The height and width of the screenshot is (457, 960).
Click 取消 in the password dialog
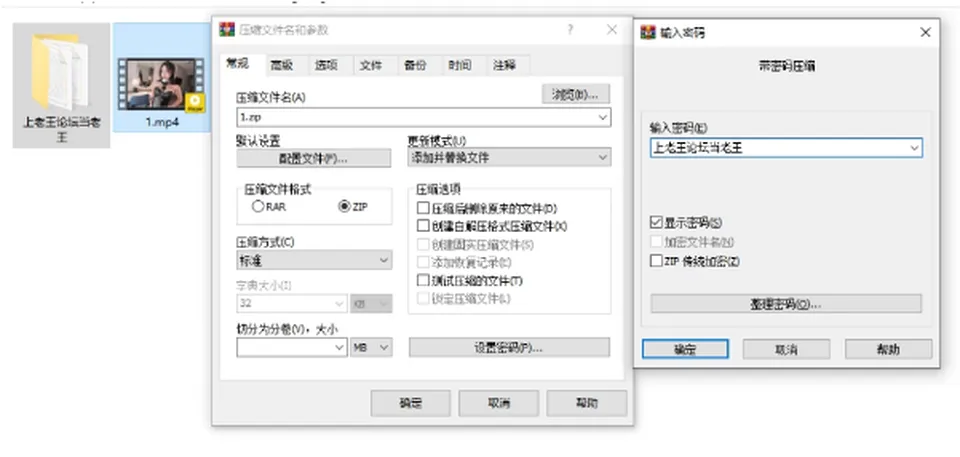(x=787, y=349)
